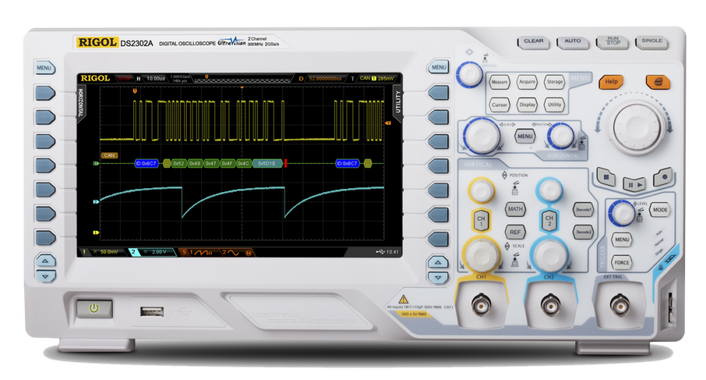
Task: Click the up arrow key right of screen
Action: pyautogui.click(x=438, y=262)
